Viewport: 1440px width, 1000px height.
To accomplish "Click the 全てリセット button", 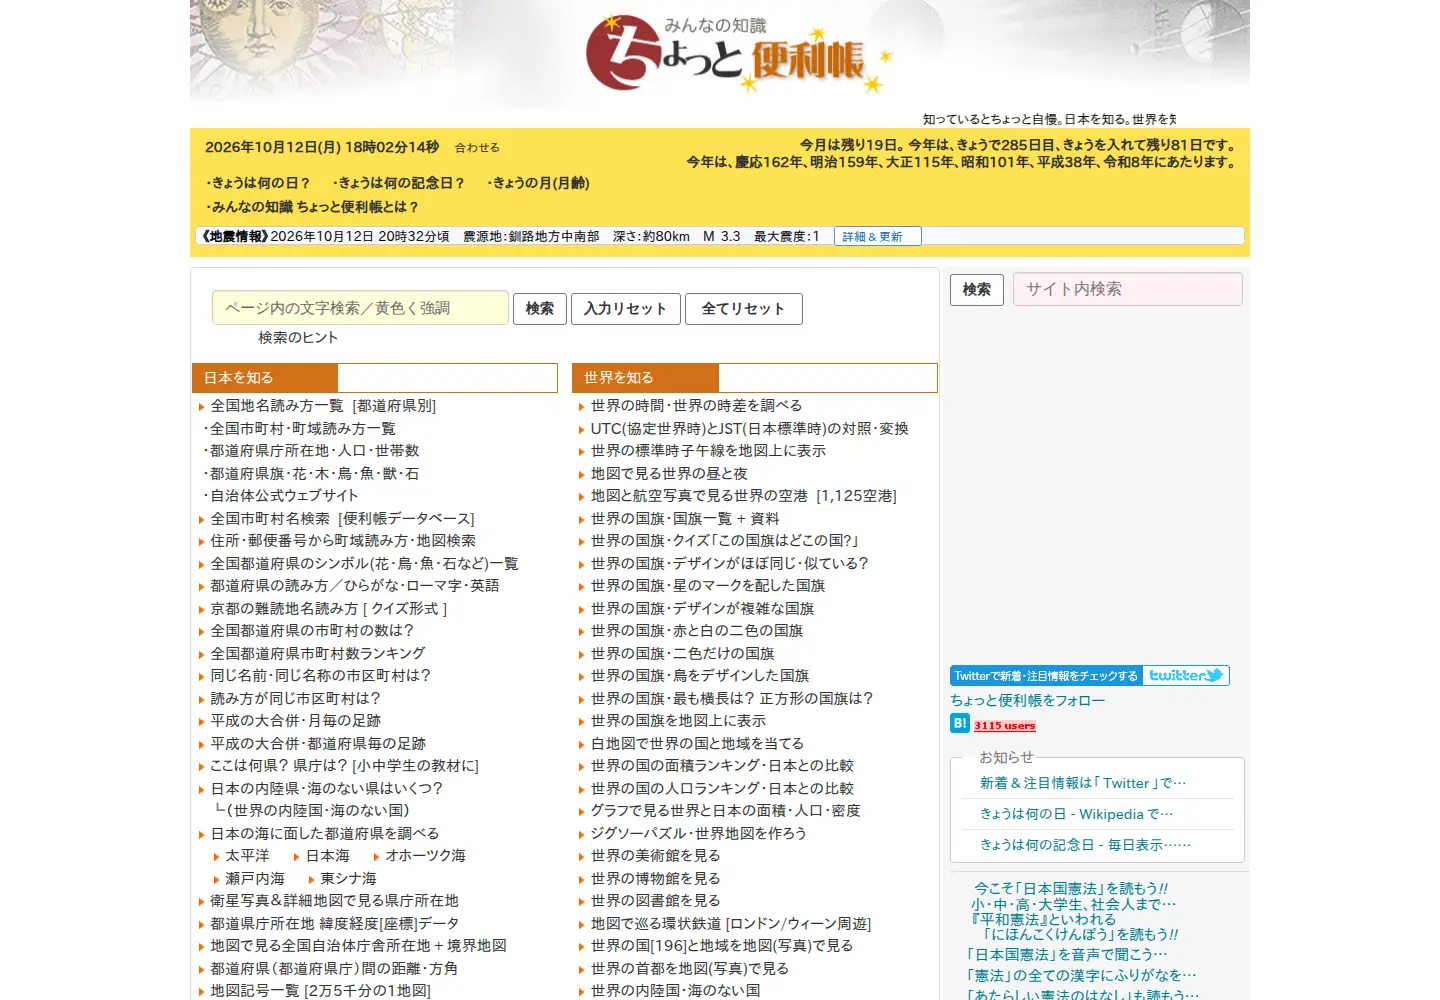I will pyautogui.click(x=743, y=309).
